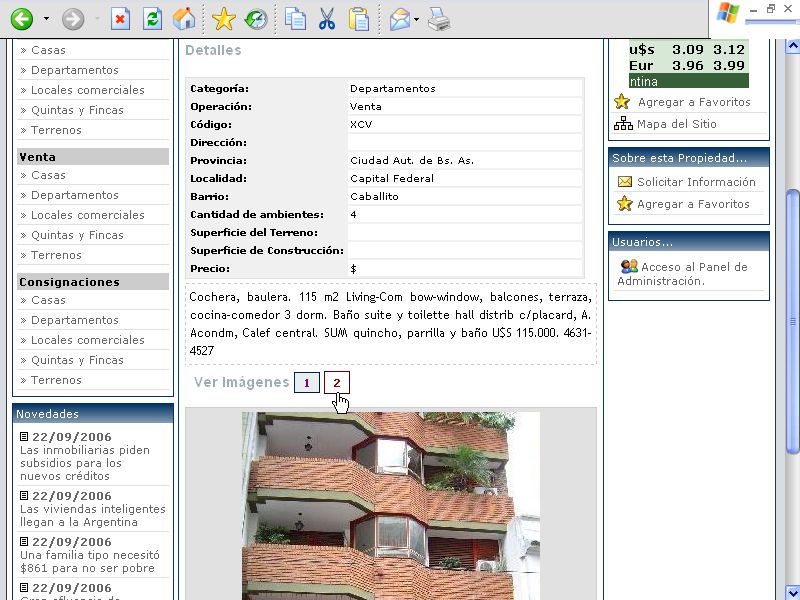Click the 'Capital Federal' Localidad value

click(x=392, y=179)
